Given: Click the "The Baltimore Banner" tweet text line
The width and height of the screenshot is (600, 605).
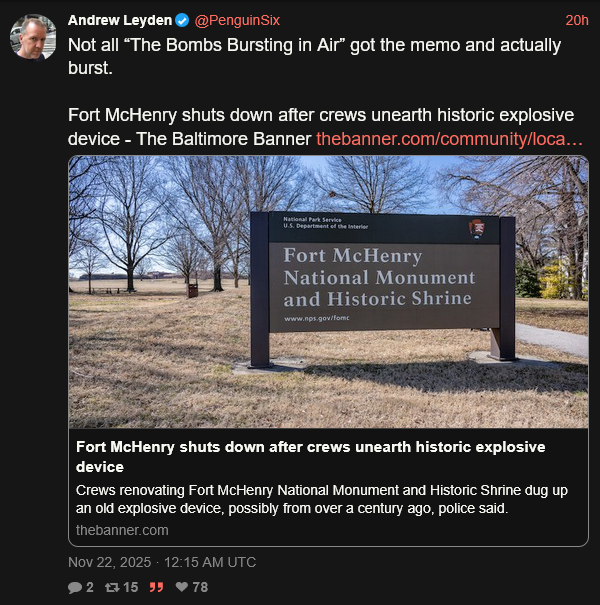Looking at the screenshot, I should tap(190, 138).
